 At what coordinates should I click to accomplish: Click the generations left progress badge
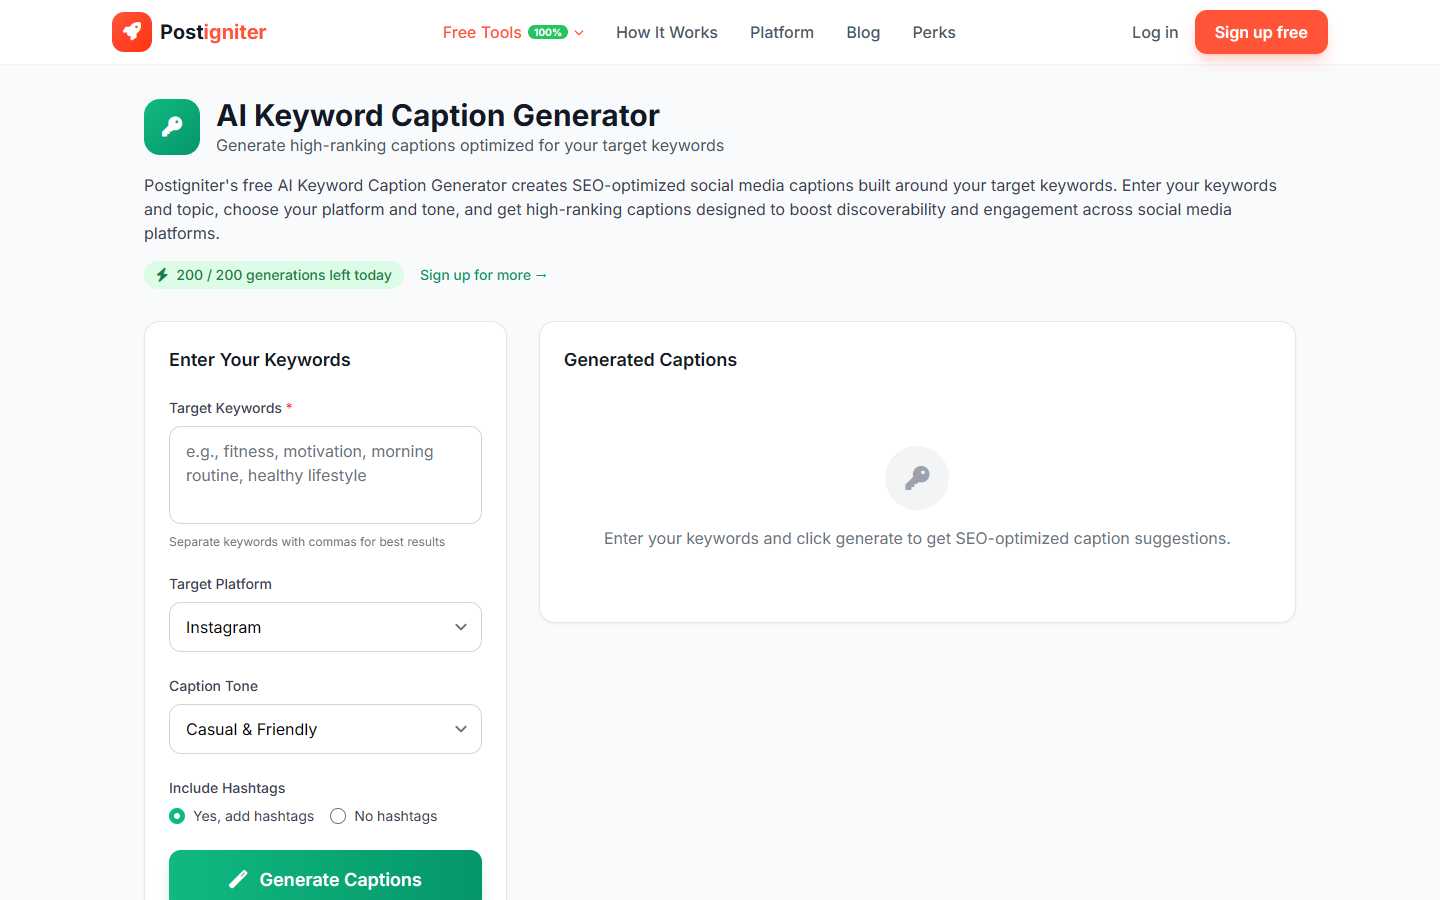(x=273, y=274)
